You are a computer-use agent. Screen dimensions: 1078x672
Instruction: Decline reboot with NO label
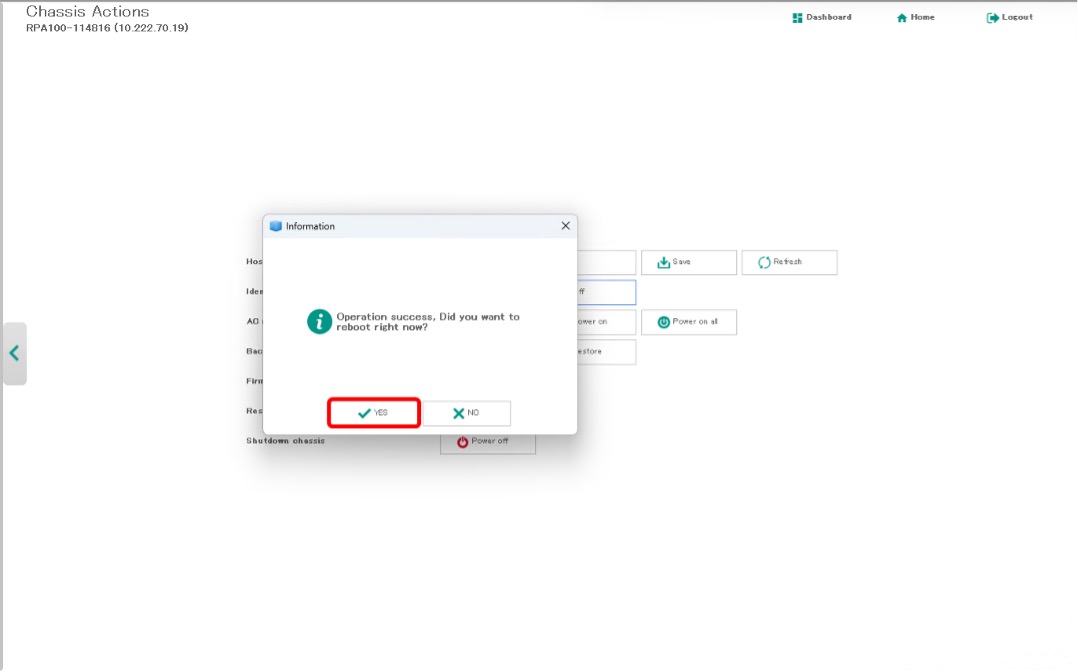[x=473, y=413]
